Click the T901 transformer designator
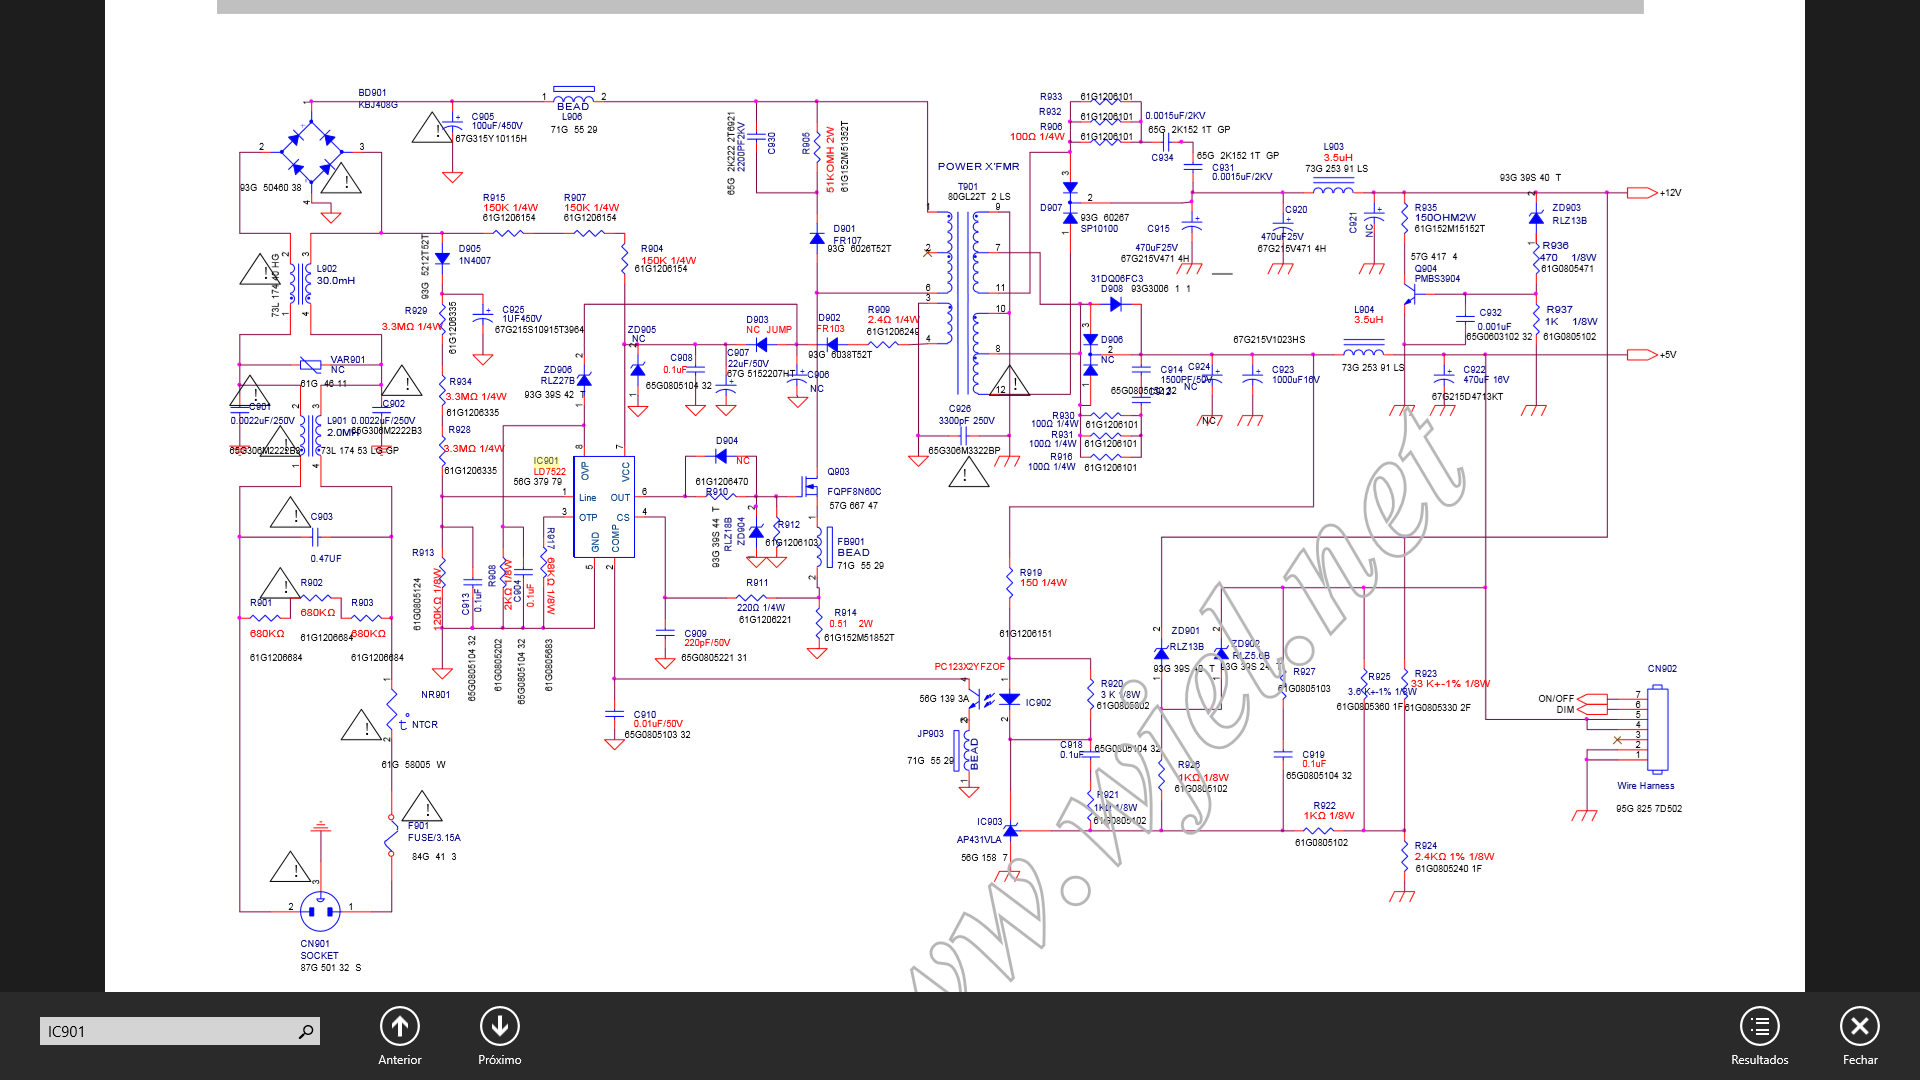 coord(968,187)
